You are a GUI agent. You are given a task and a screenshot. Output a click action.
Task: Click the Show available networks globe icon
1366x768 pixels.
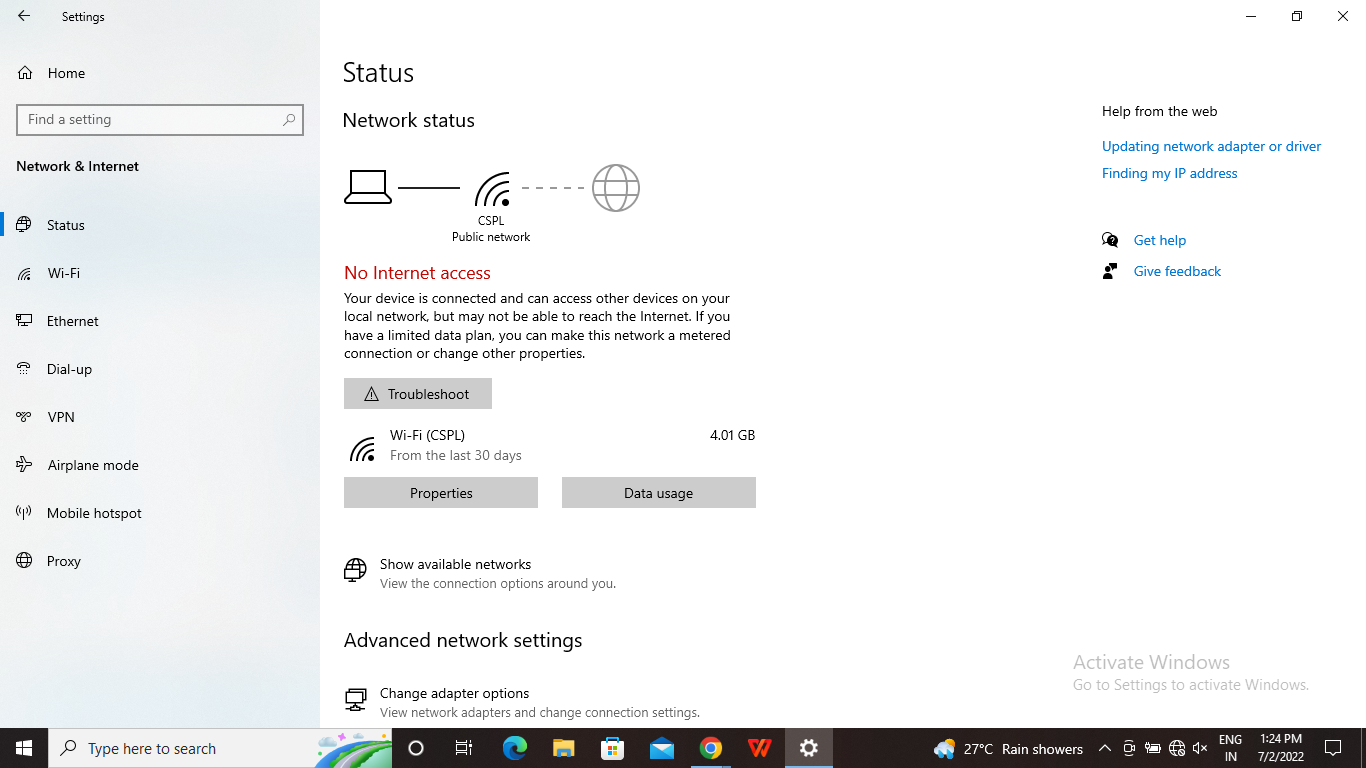point(355,570)
